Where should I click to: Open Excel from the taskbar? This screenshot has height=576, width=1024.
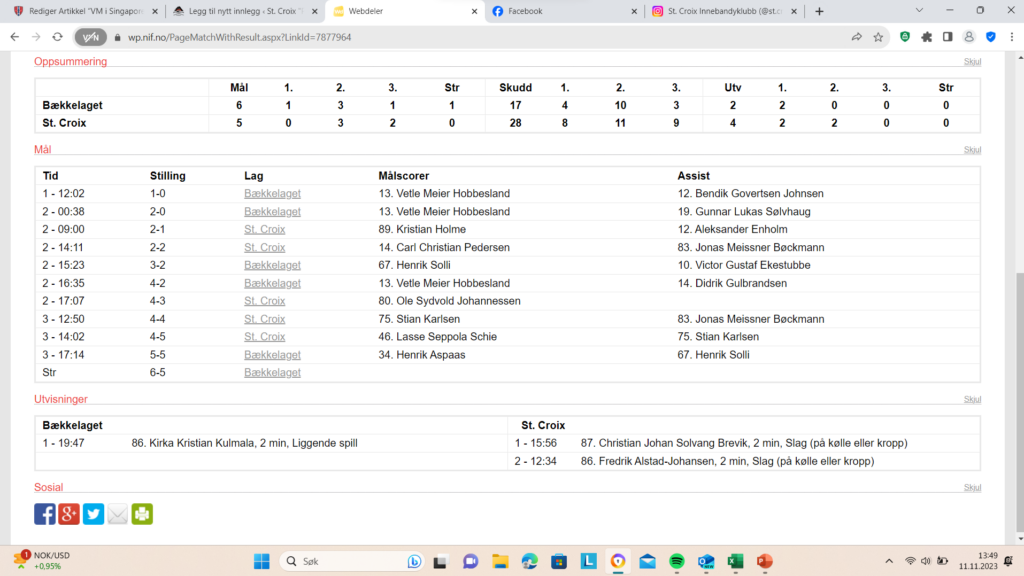pos(735,561)
